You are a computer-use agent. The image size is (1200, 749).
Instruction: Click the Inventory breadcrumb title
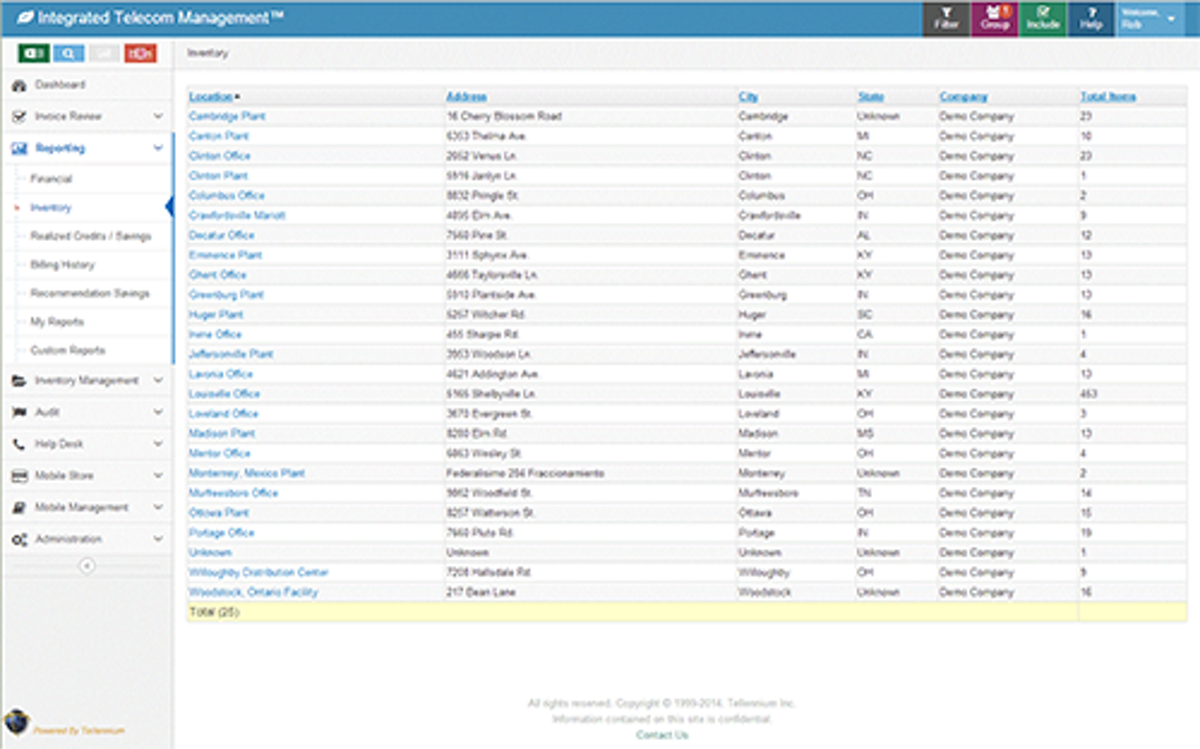point(207,54)
